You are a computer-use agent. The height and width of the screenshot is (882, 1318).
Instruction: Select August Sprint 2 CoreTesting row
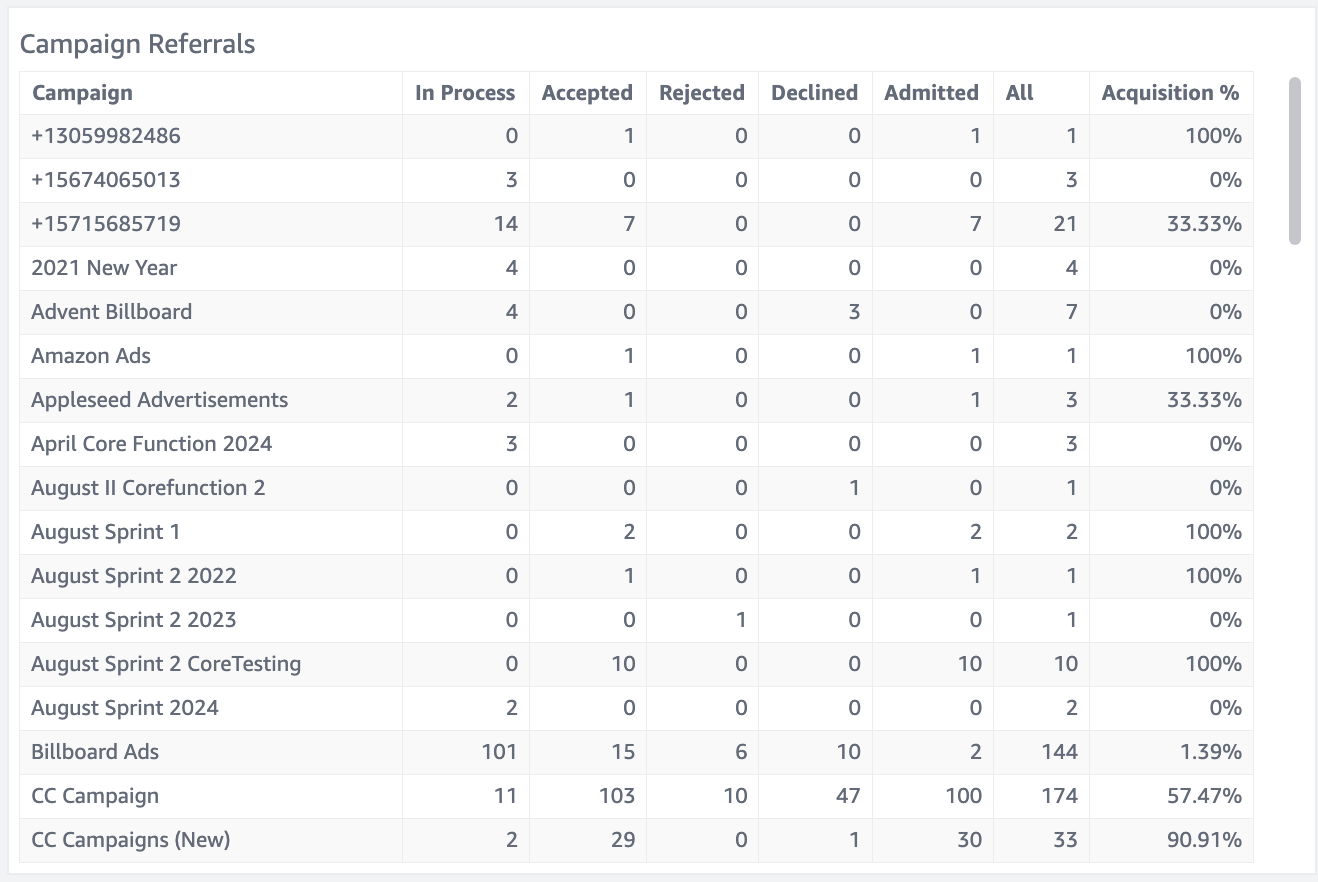tap(636, 664)
